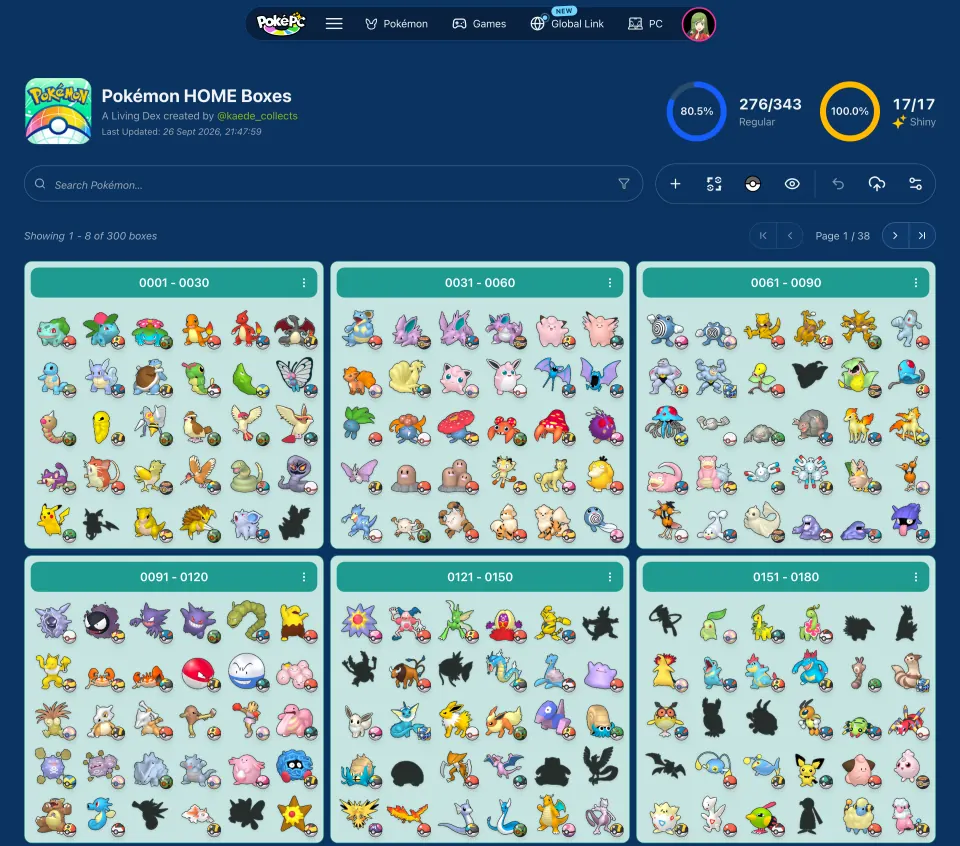This screenshot has height=846, width=960.
Task: Click the 0151 - 0180 box title
Action: click(x=786, y=577)
